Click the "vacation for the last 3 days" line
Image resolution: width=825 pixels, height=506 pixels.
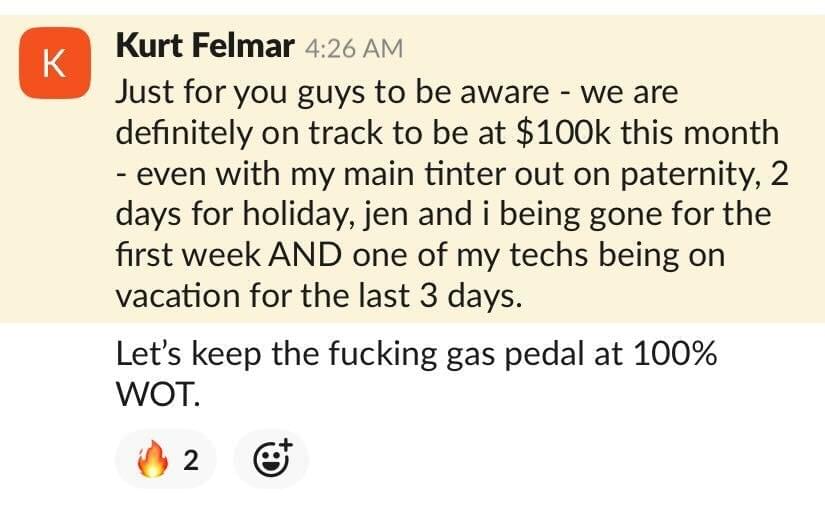click(319, 296)
